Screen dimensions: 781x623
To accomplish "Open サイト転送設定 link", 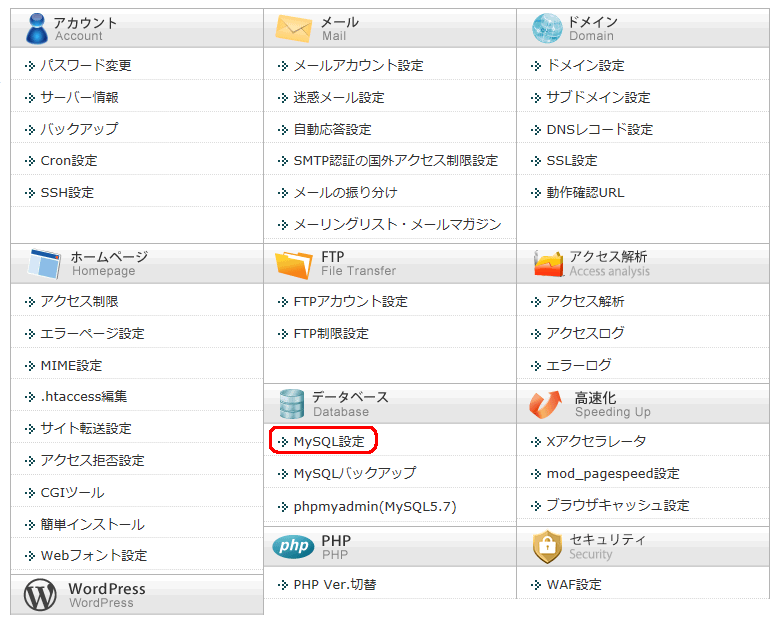I will point(86,428).
